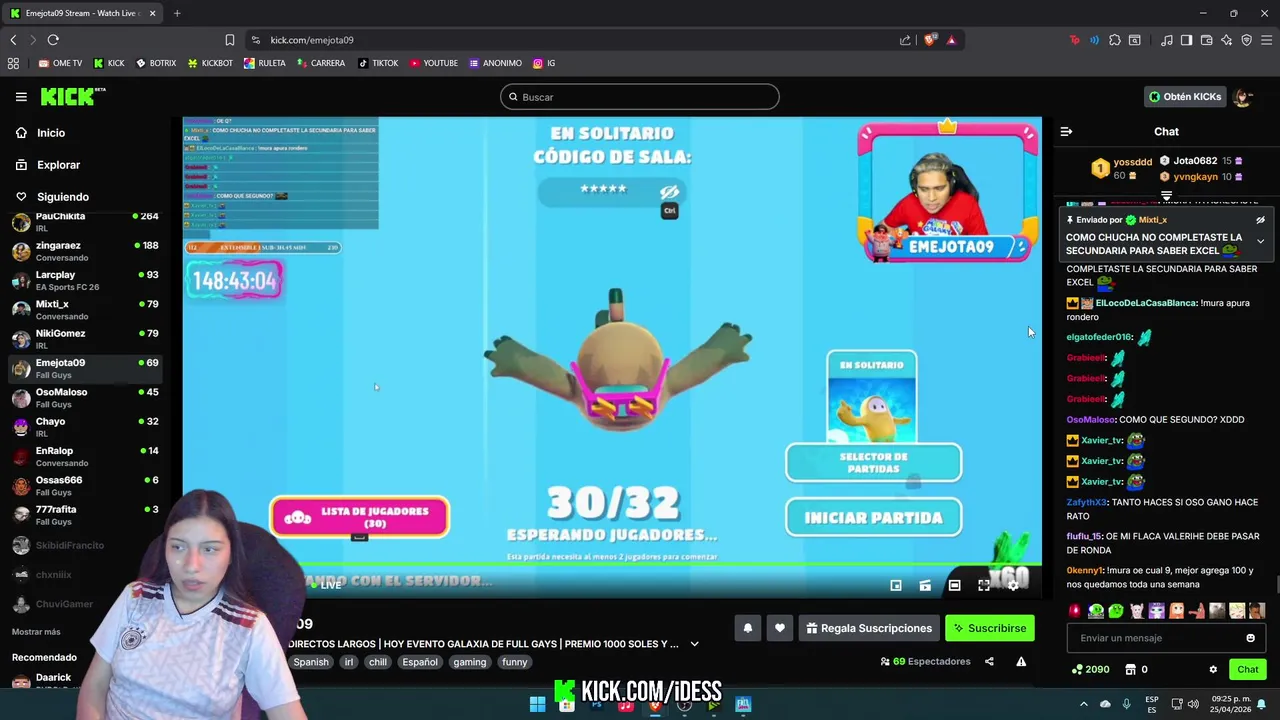Show hidden system tray icons
Screen dimensions: 1280x720
(1083, 704)
